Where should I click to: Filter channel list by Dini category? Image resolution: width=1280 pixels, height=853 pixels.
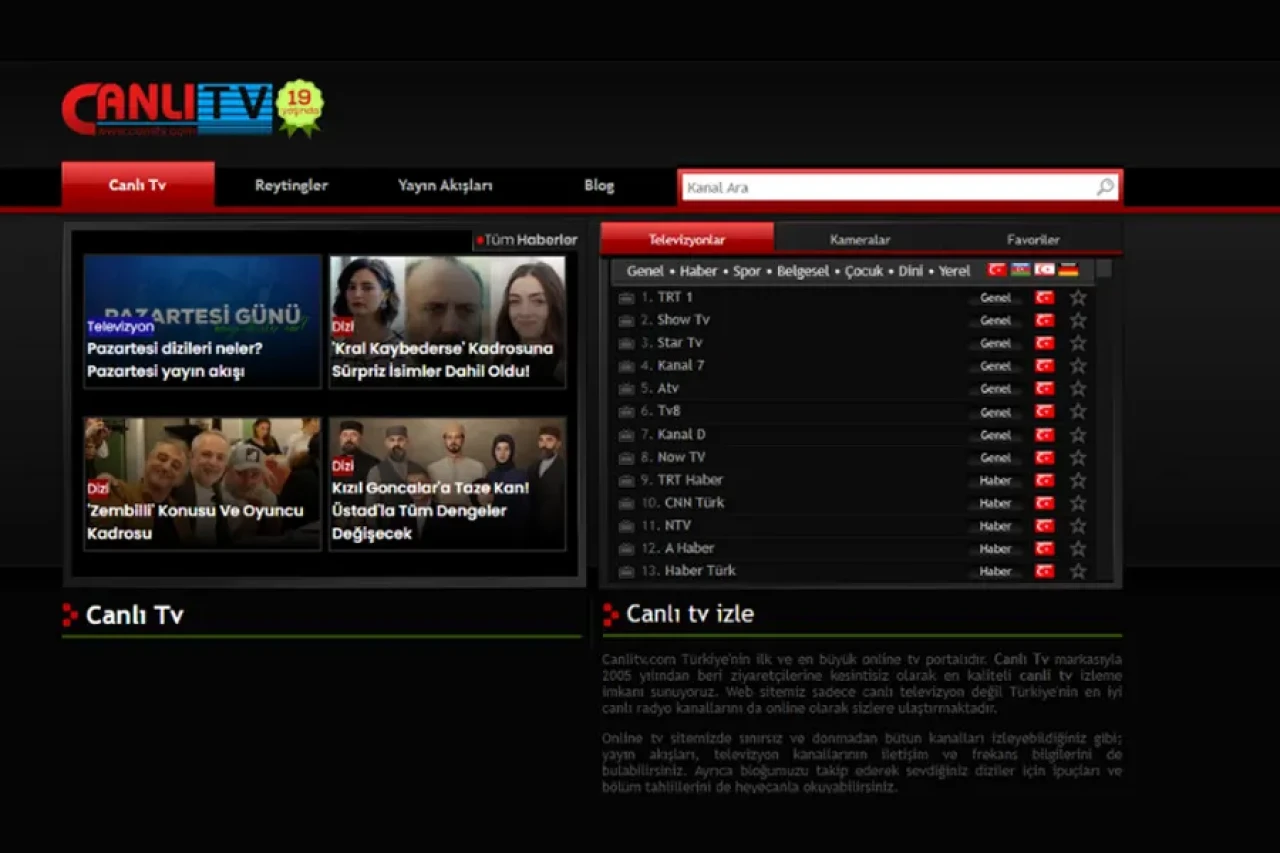point(911,271)
